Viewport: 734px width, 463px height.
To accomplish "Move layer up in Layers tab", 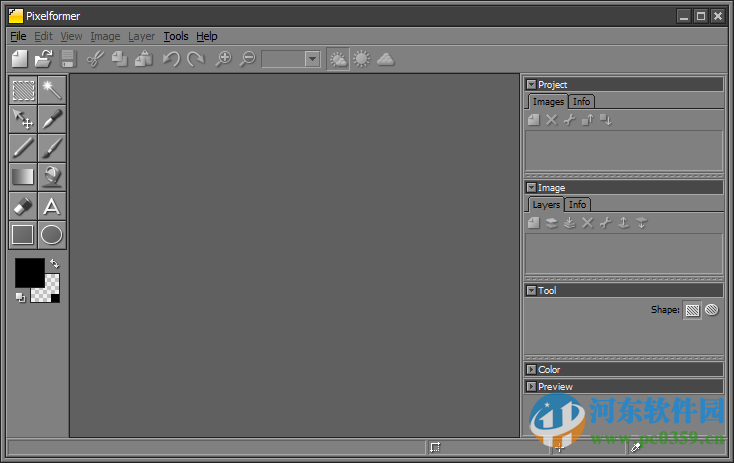I will pyautogui.click(x=624, y=223).
